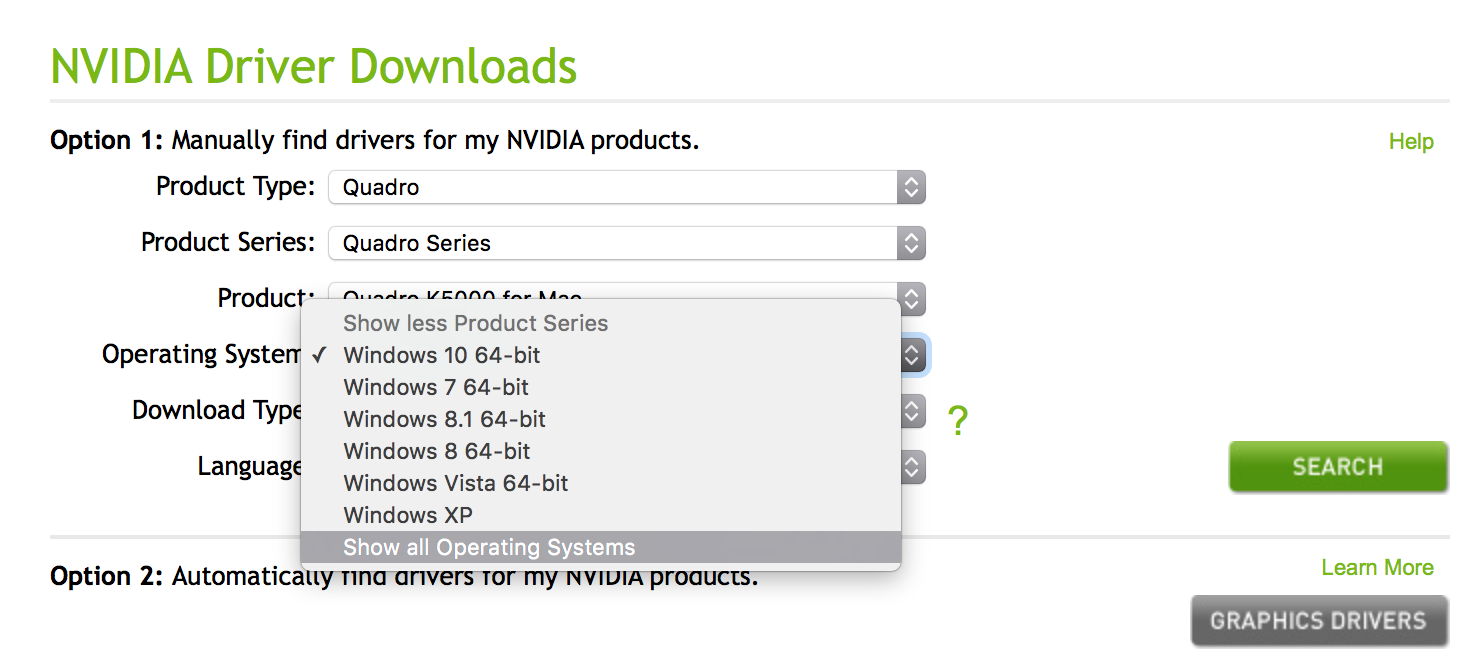Open the Product Series dropdown arrows
This screenshot has height=656, width=1464.
(910, 243)
